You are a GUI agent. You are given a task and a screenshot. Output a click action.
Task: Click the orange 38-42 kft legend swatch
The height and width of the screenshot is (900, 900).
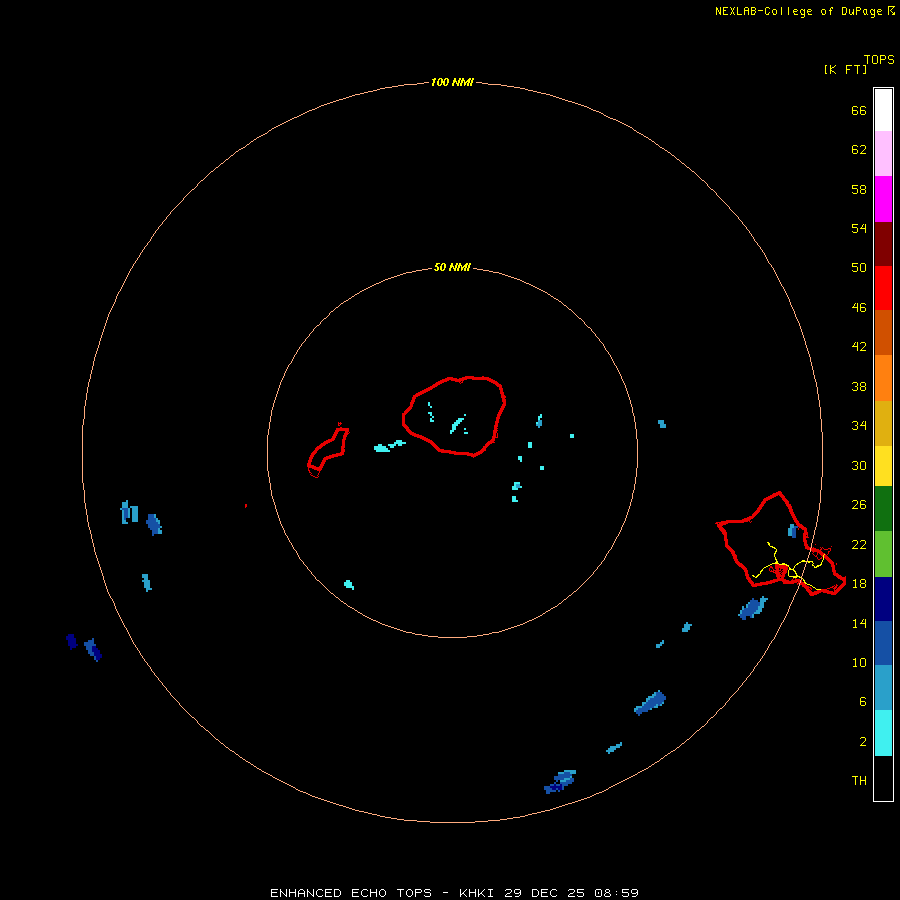pyautogui.click(x=883, y=378)
